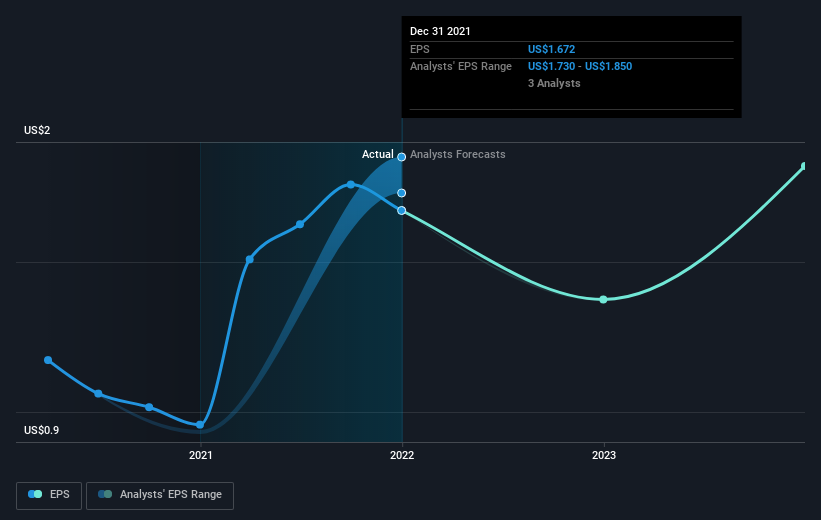Click the leftmost EPS data point
Viewport: 821px width, 520px height.
[x=48, y=360]
